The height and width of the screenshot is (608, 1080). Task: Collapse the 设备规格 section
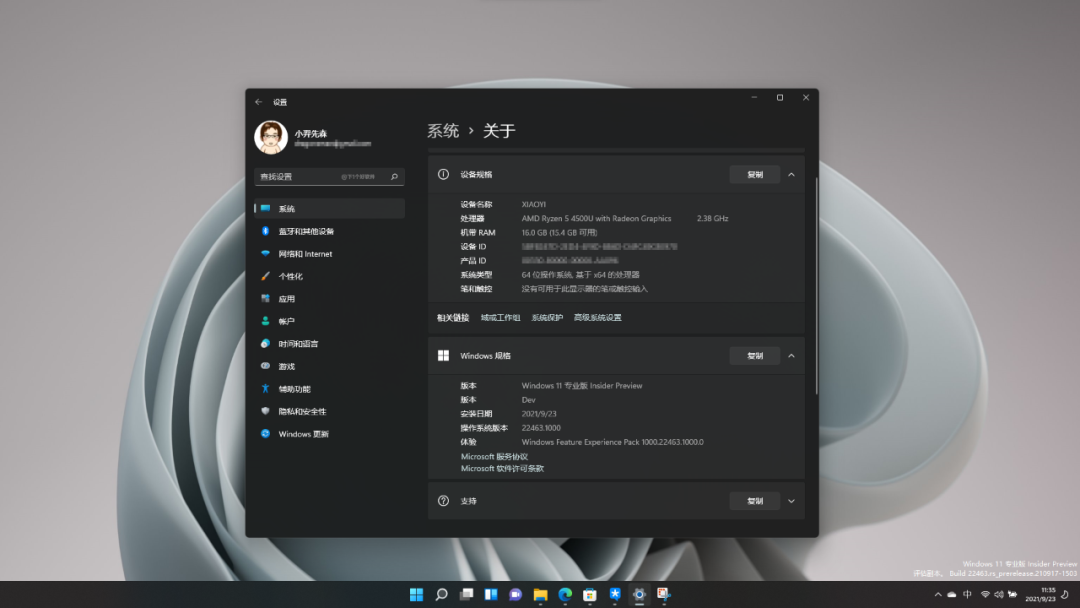click(x=791, y=175)
